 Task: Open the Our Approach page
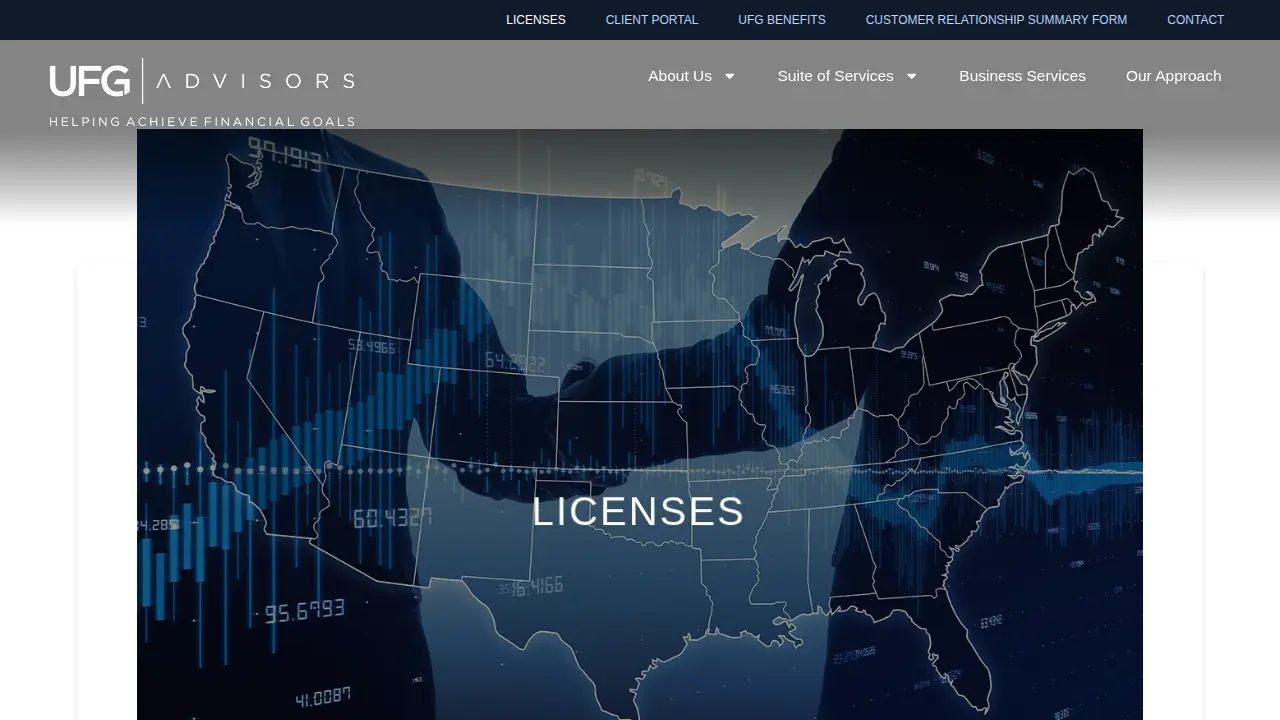pos(1173,76)
